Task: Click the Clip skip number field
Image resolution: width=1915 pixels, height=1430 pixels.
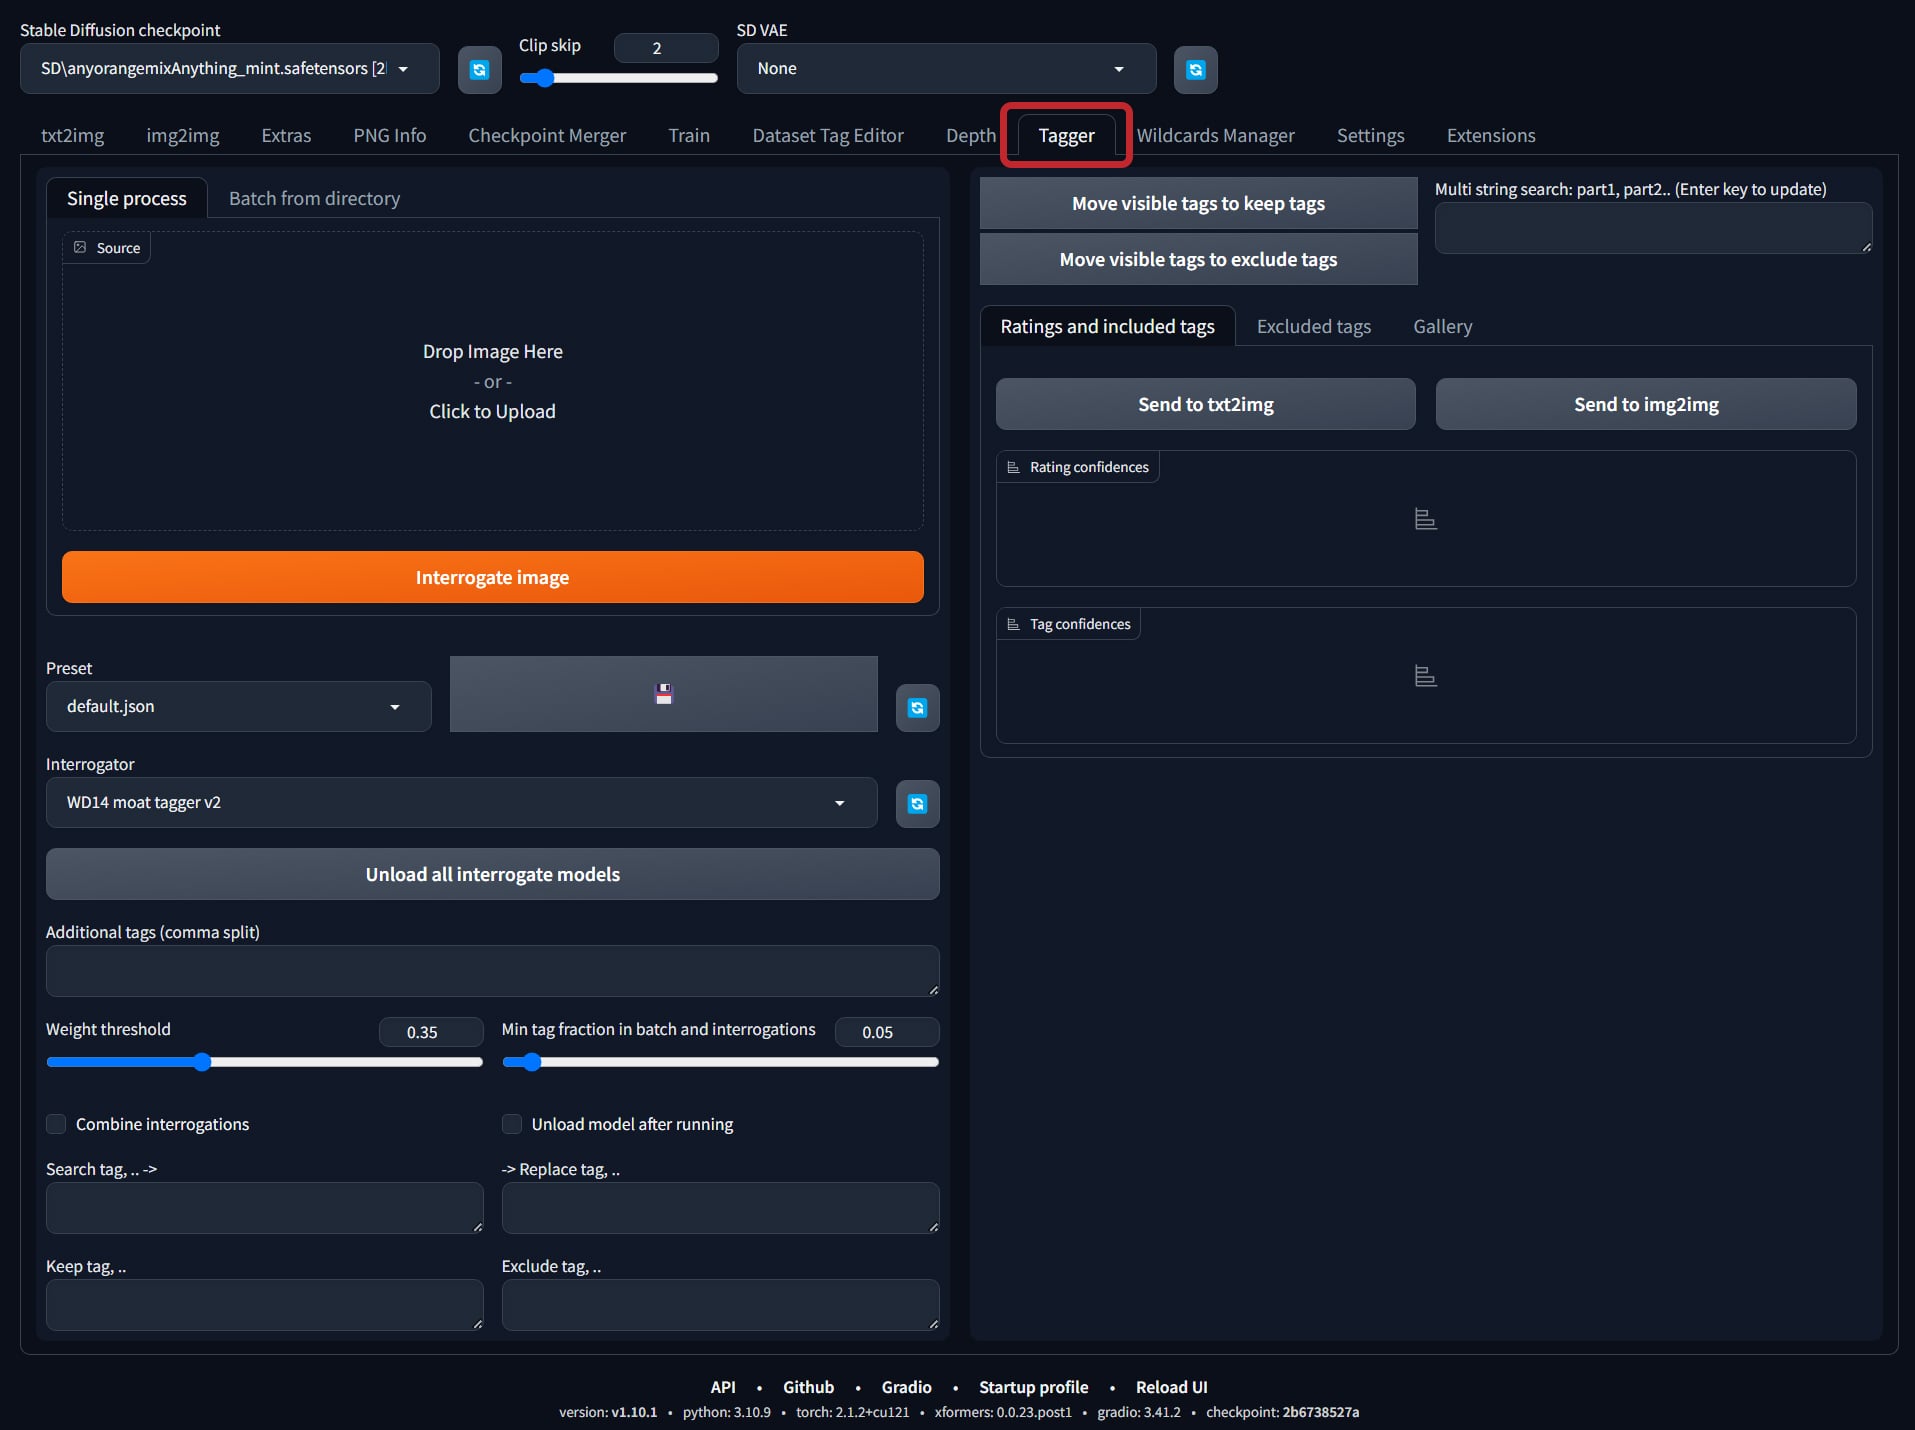Action: coord(665,48)
